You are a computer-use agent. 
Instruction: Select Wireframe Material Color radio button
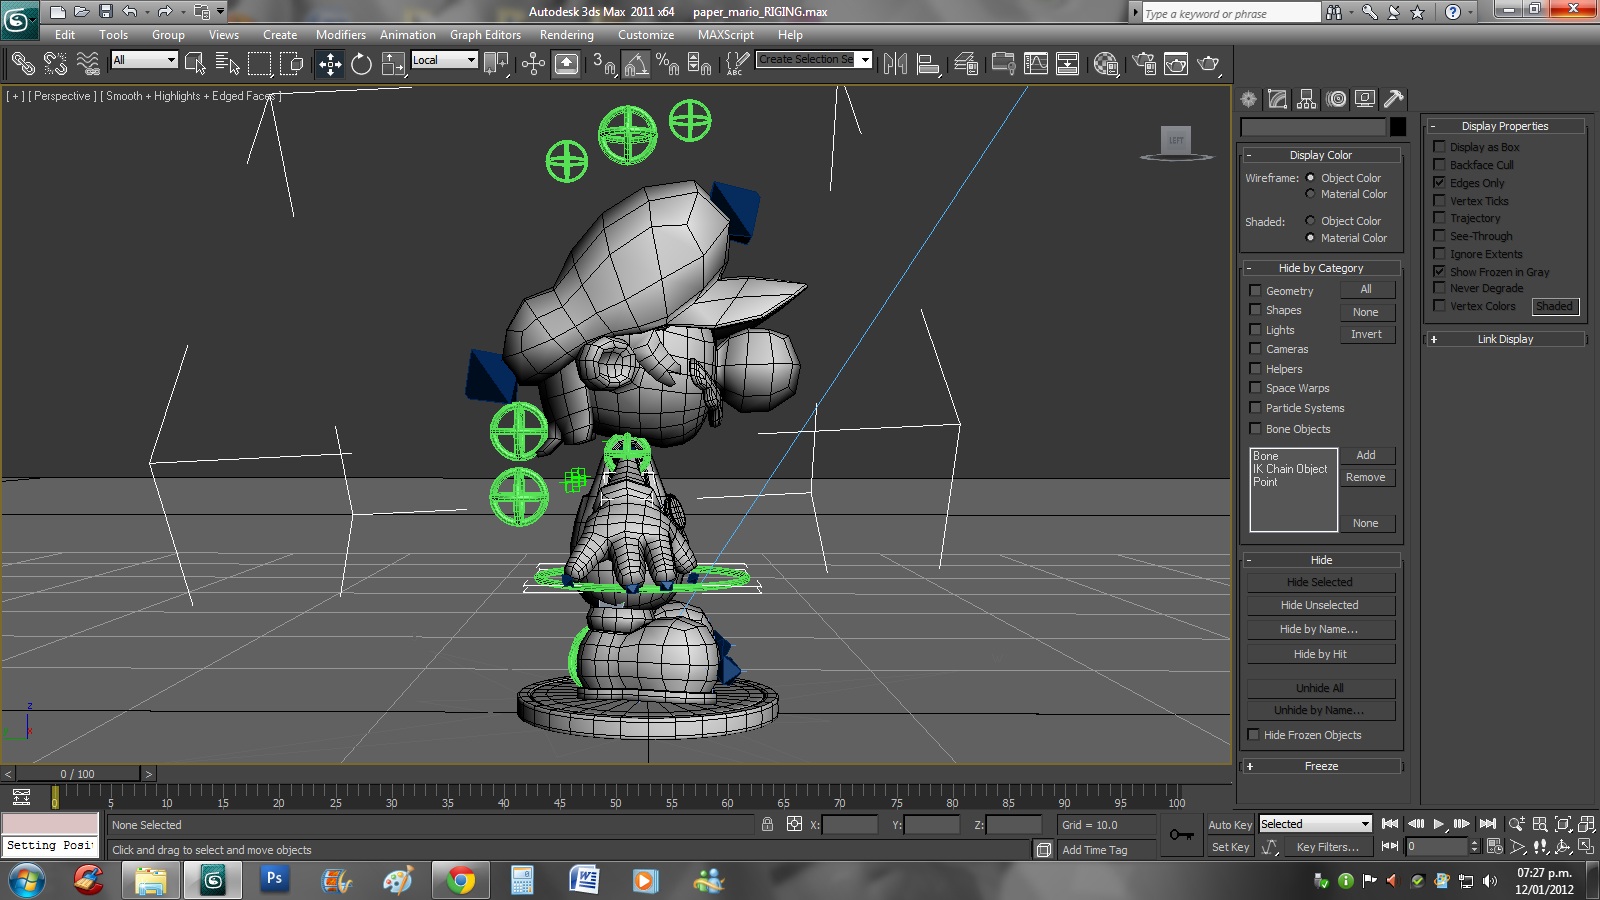coord(1310,194)
